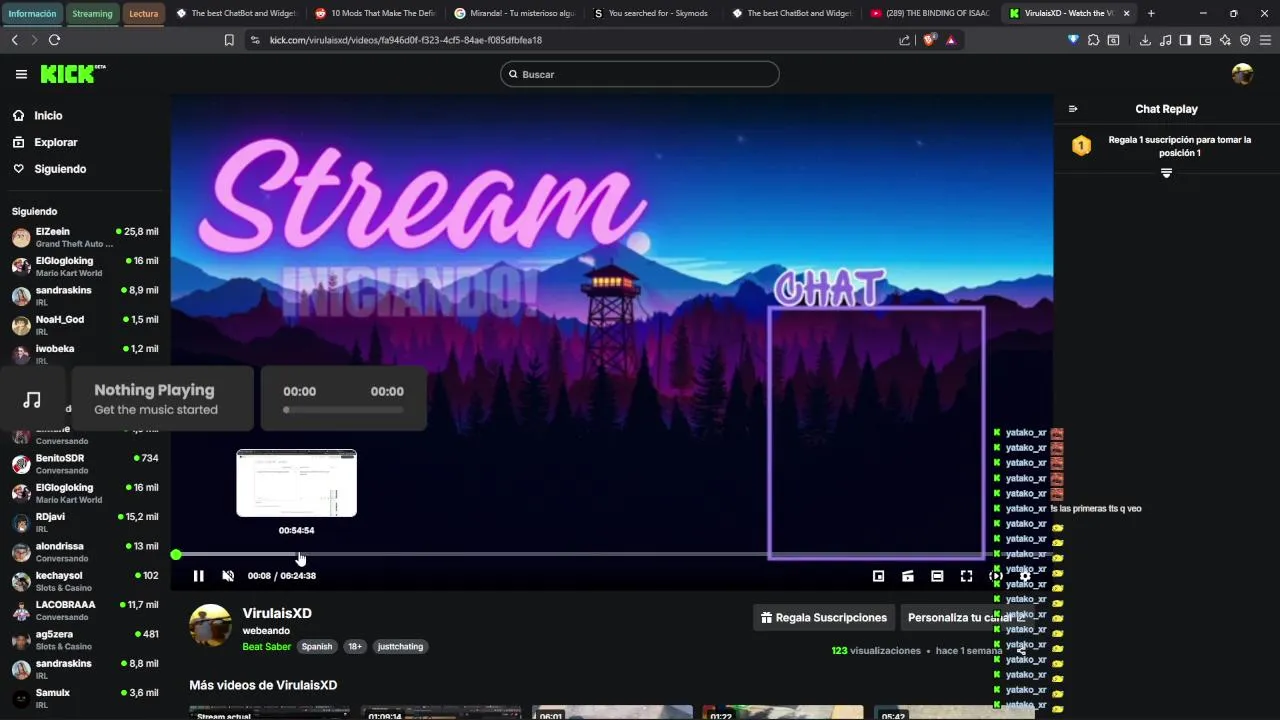Open the browser extensions puzzle icon

pyautogui.click(x=1093, y=40)
